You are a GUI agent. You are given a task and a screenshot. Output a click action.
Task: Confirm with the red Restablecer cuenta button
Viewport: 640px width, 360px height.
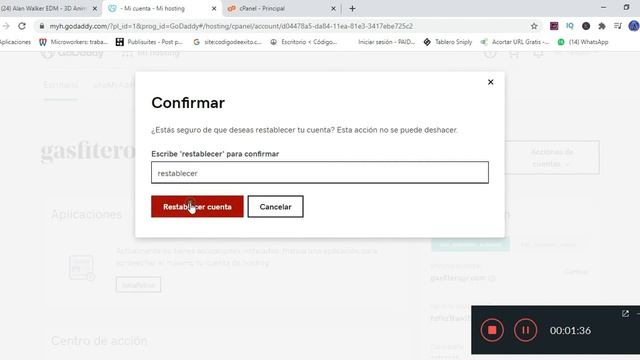pyautogui.click(x=197, y=207)
